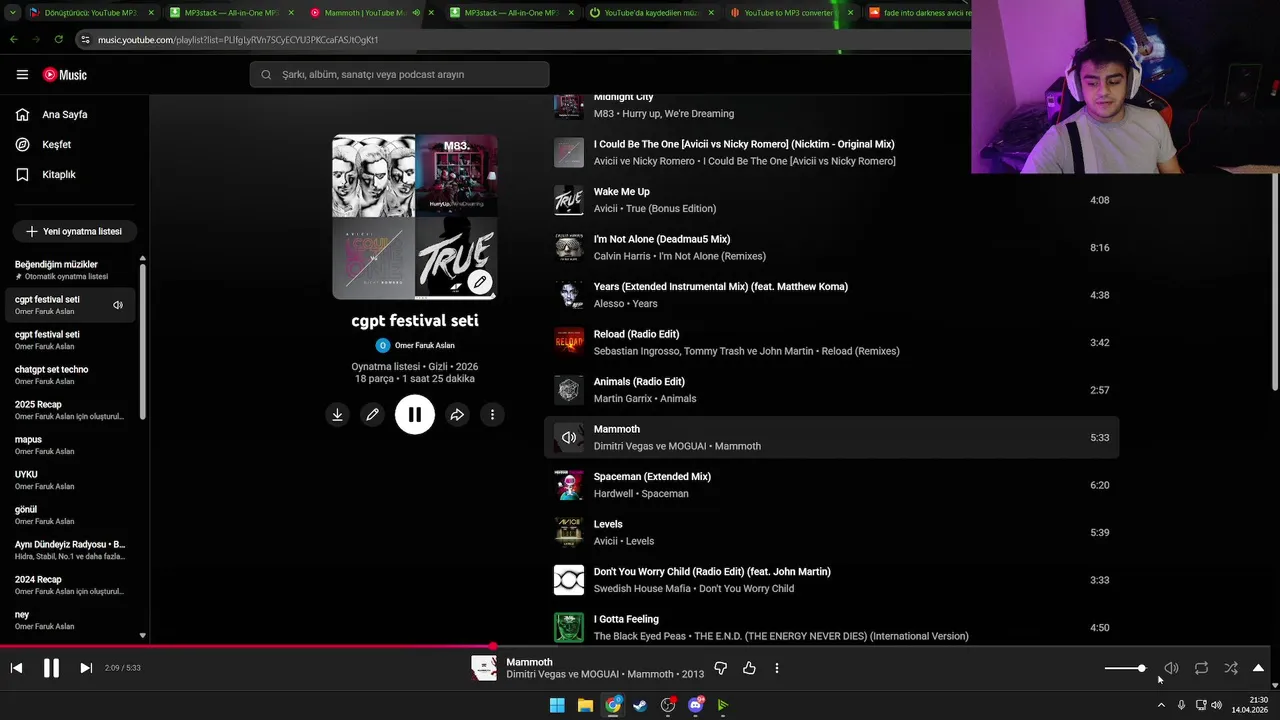This screenshot has width=1280, height=720.
Task: Reload the browser page
Action: (58, 39)
